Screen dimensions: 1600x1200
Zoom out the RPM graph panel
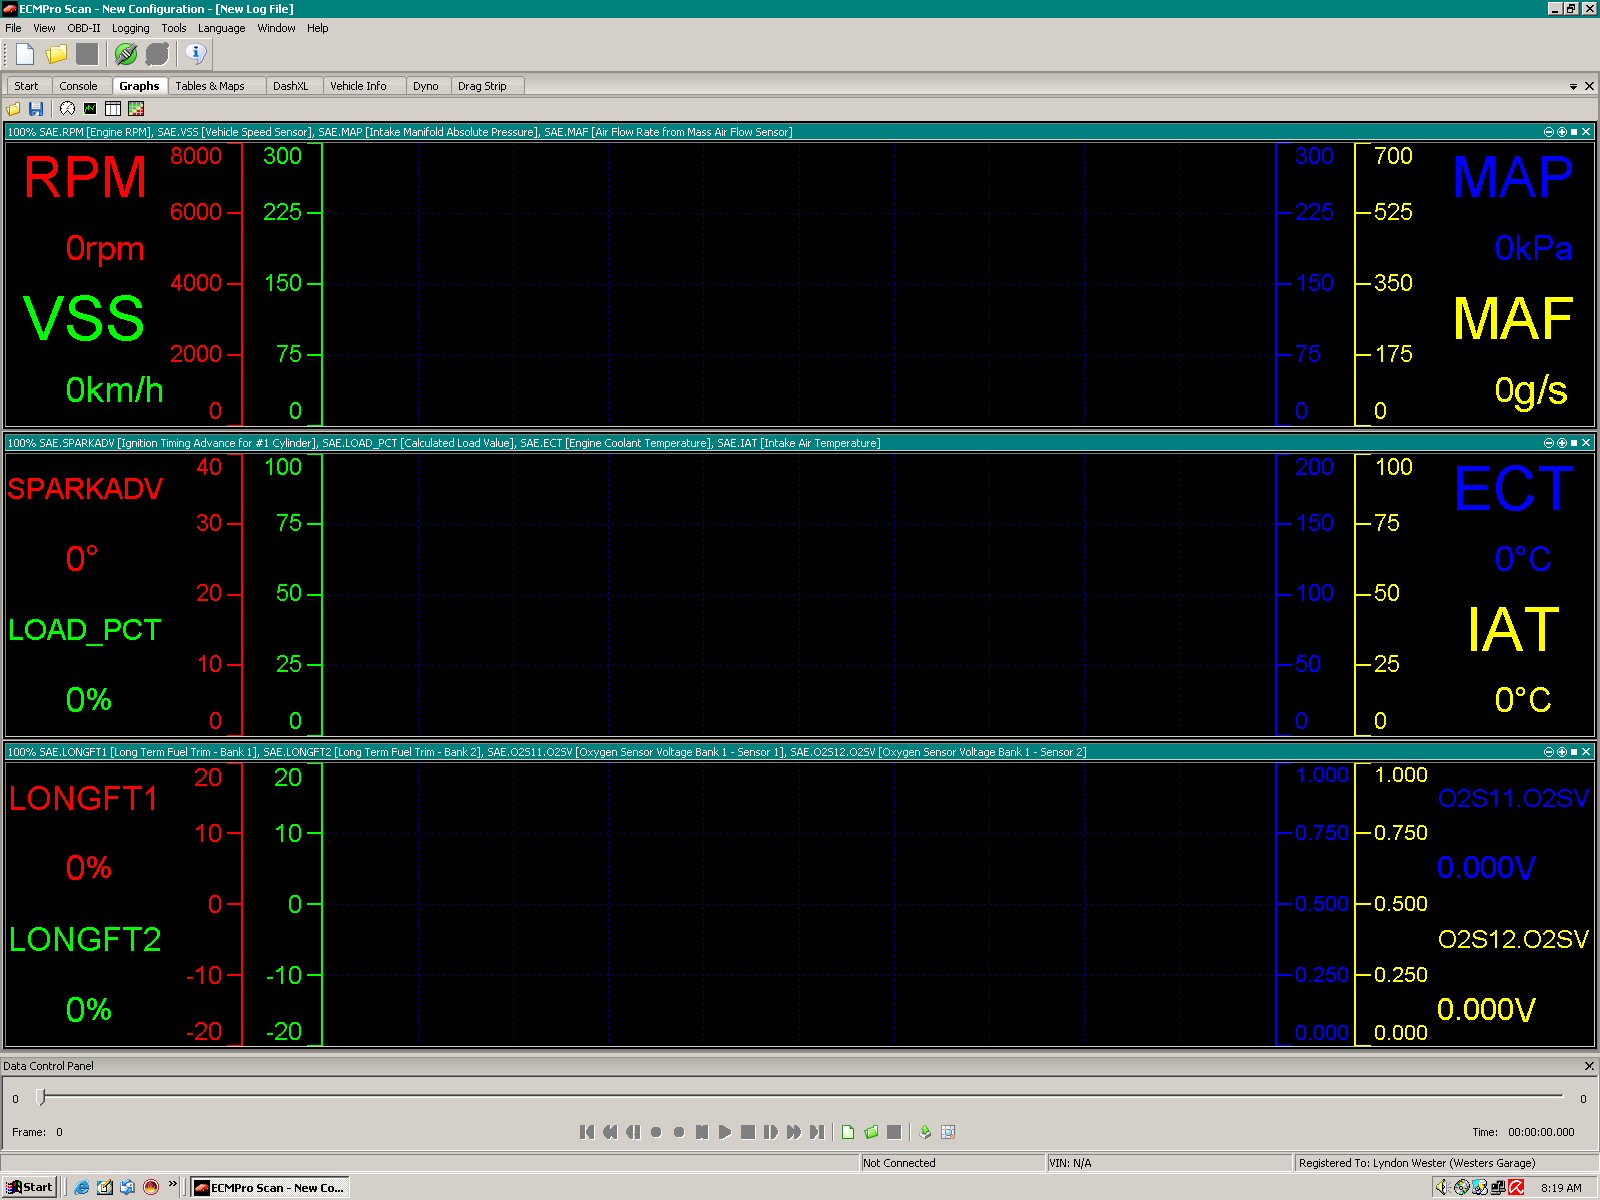pyautogui.click(x=1549, y=132)
